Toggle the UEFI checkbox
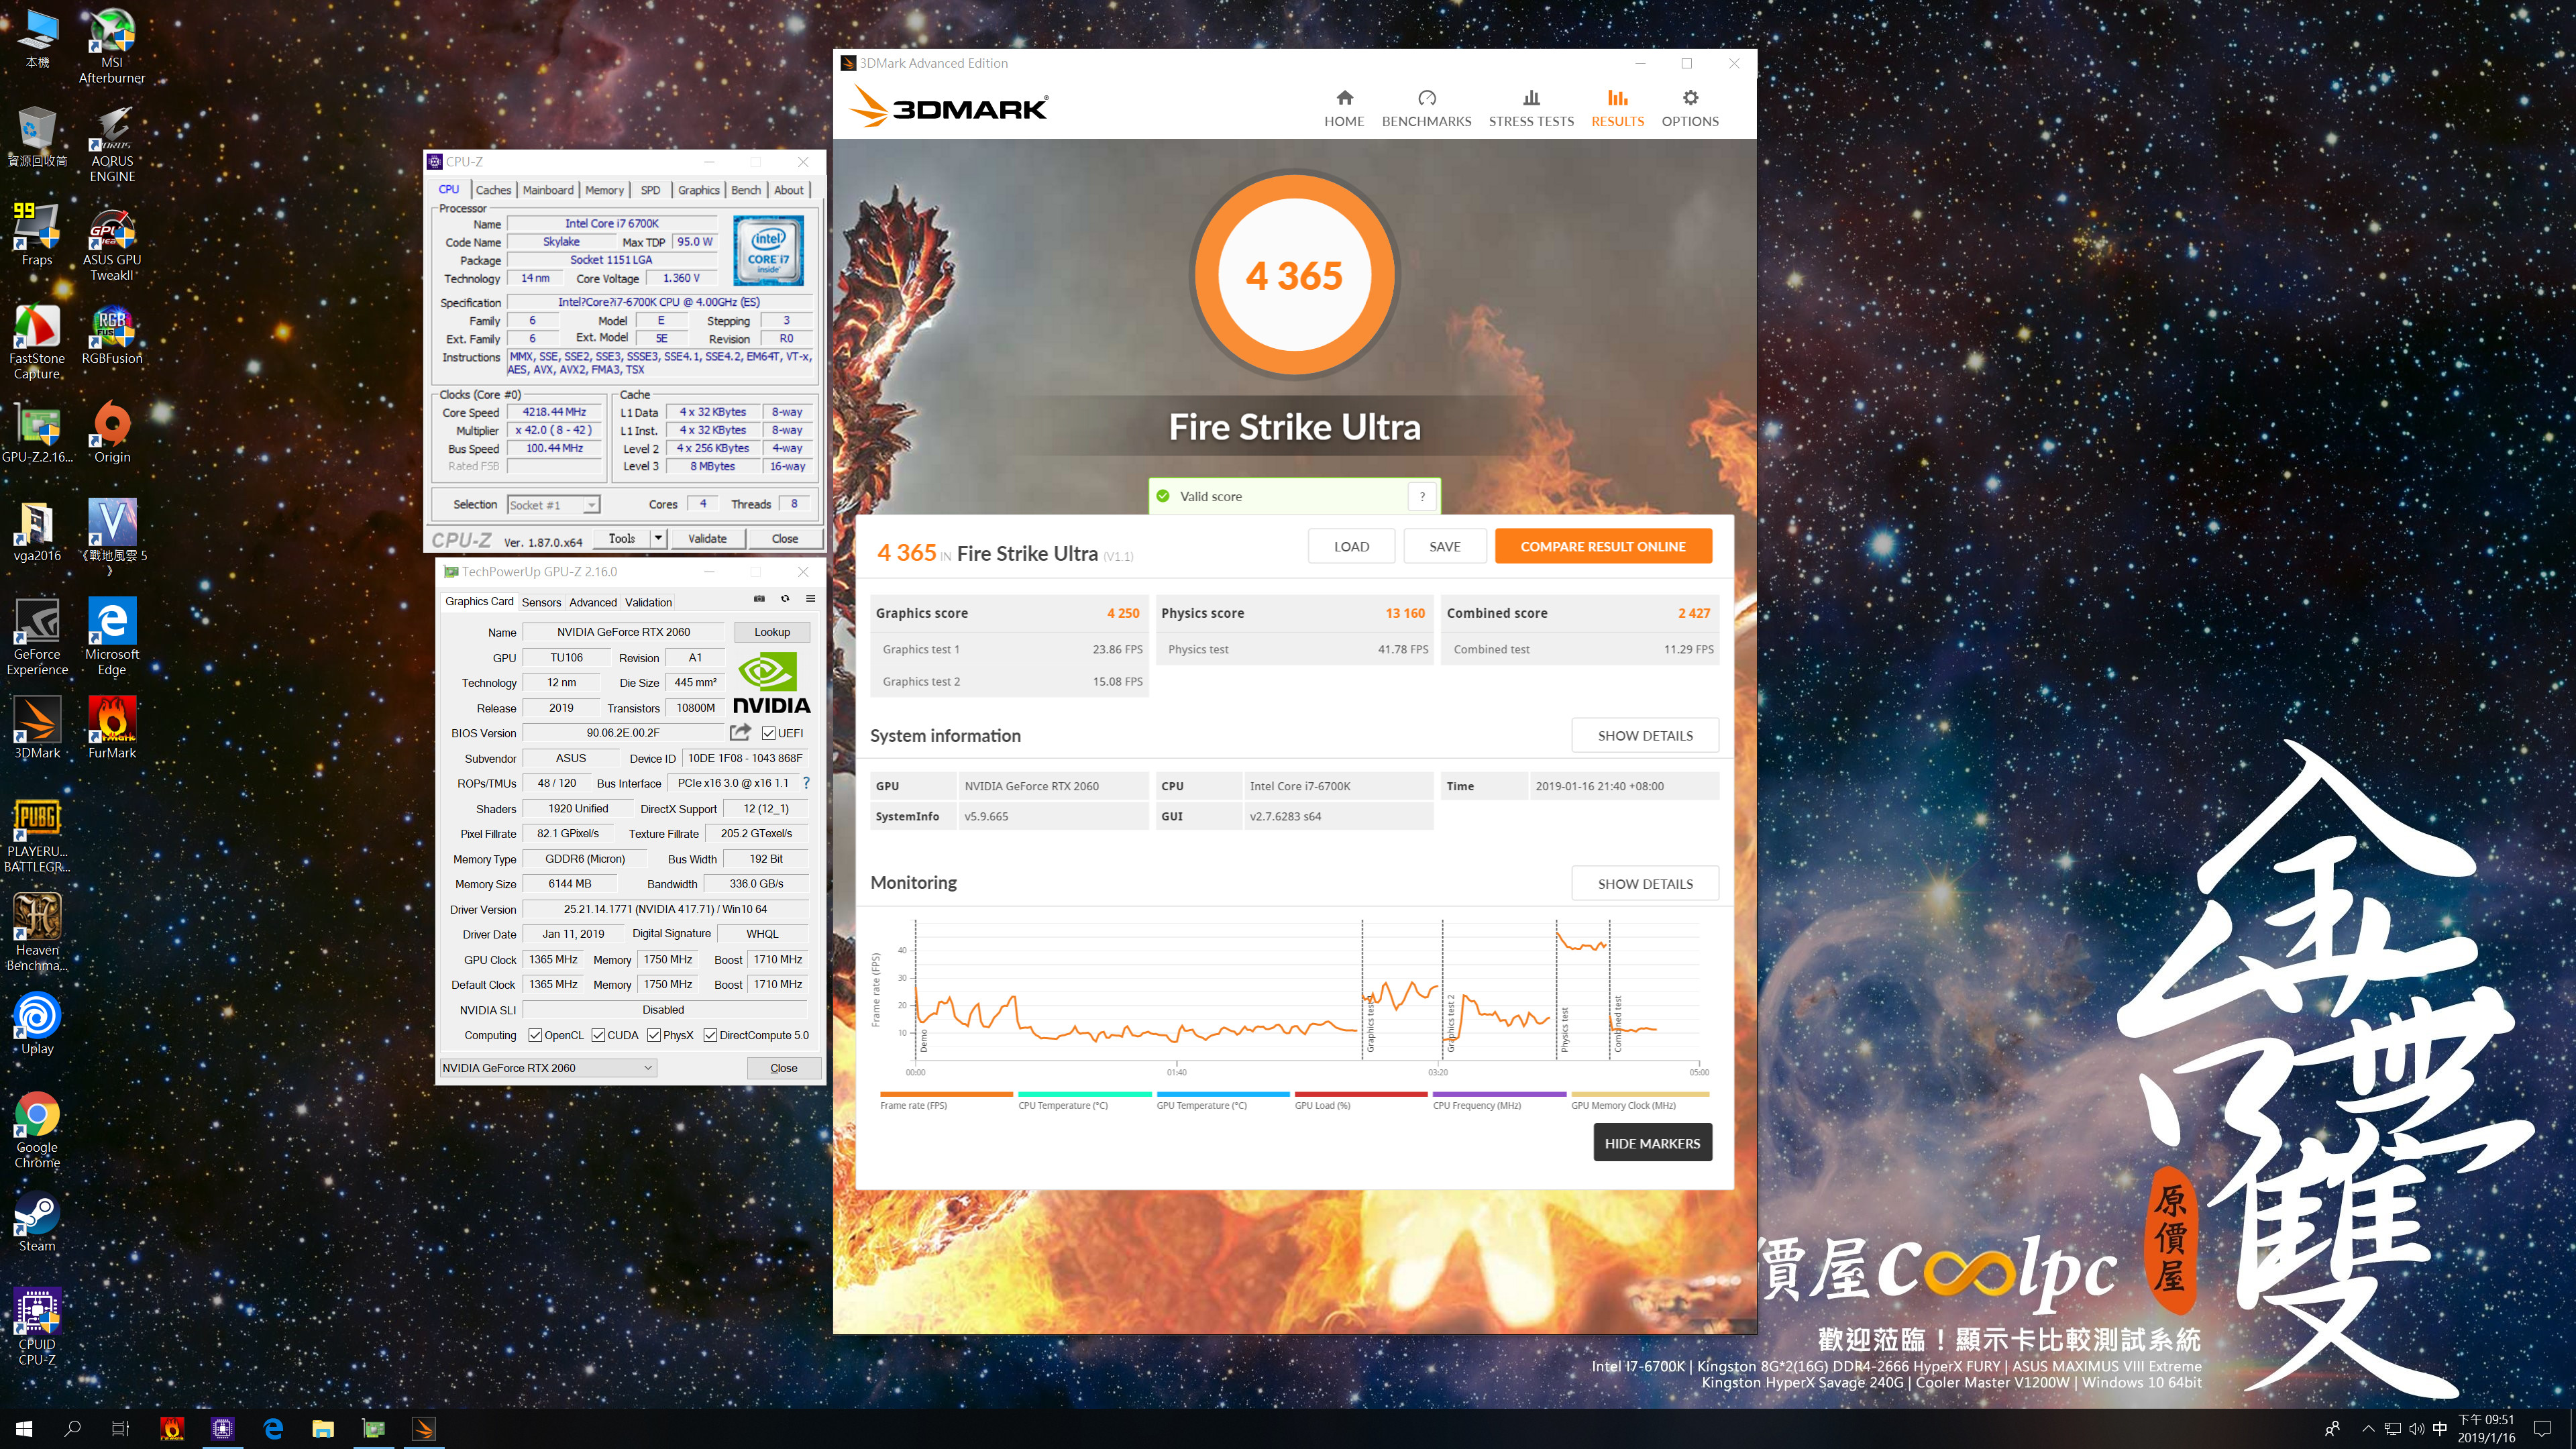 768,733
